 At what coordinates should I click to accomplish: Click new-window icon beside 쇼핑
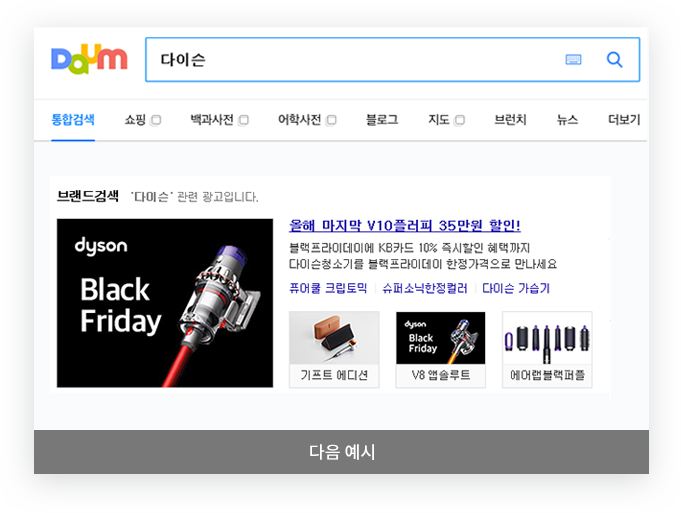pos(155,120)
